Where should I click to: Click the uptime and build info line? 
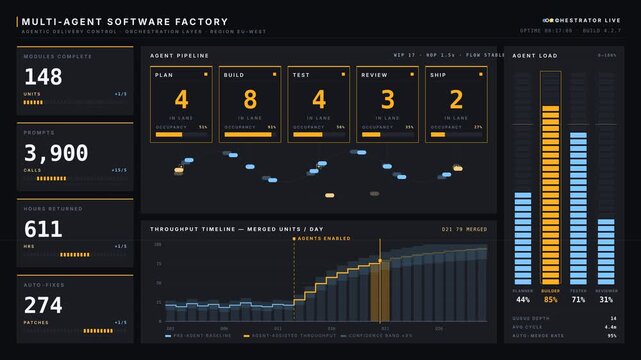point(570,31)
